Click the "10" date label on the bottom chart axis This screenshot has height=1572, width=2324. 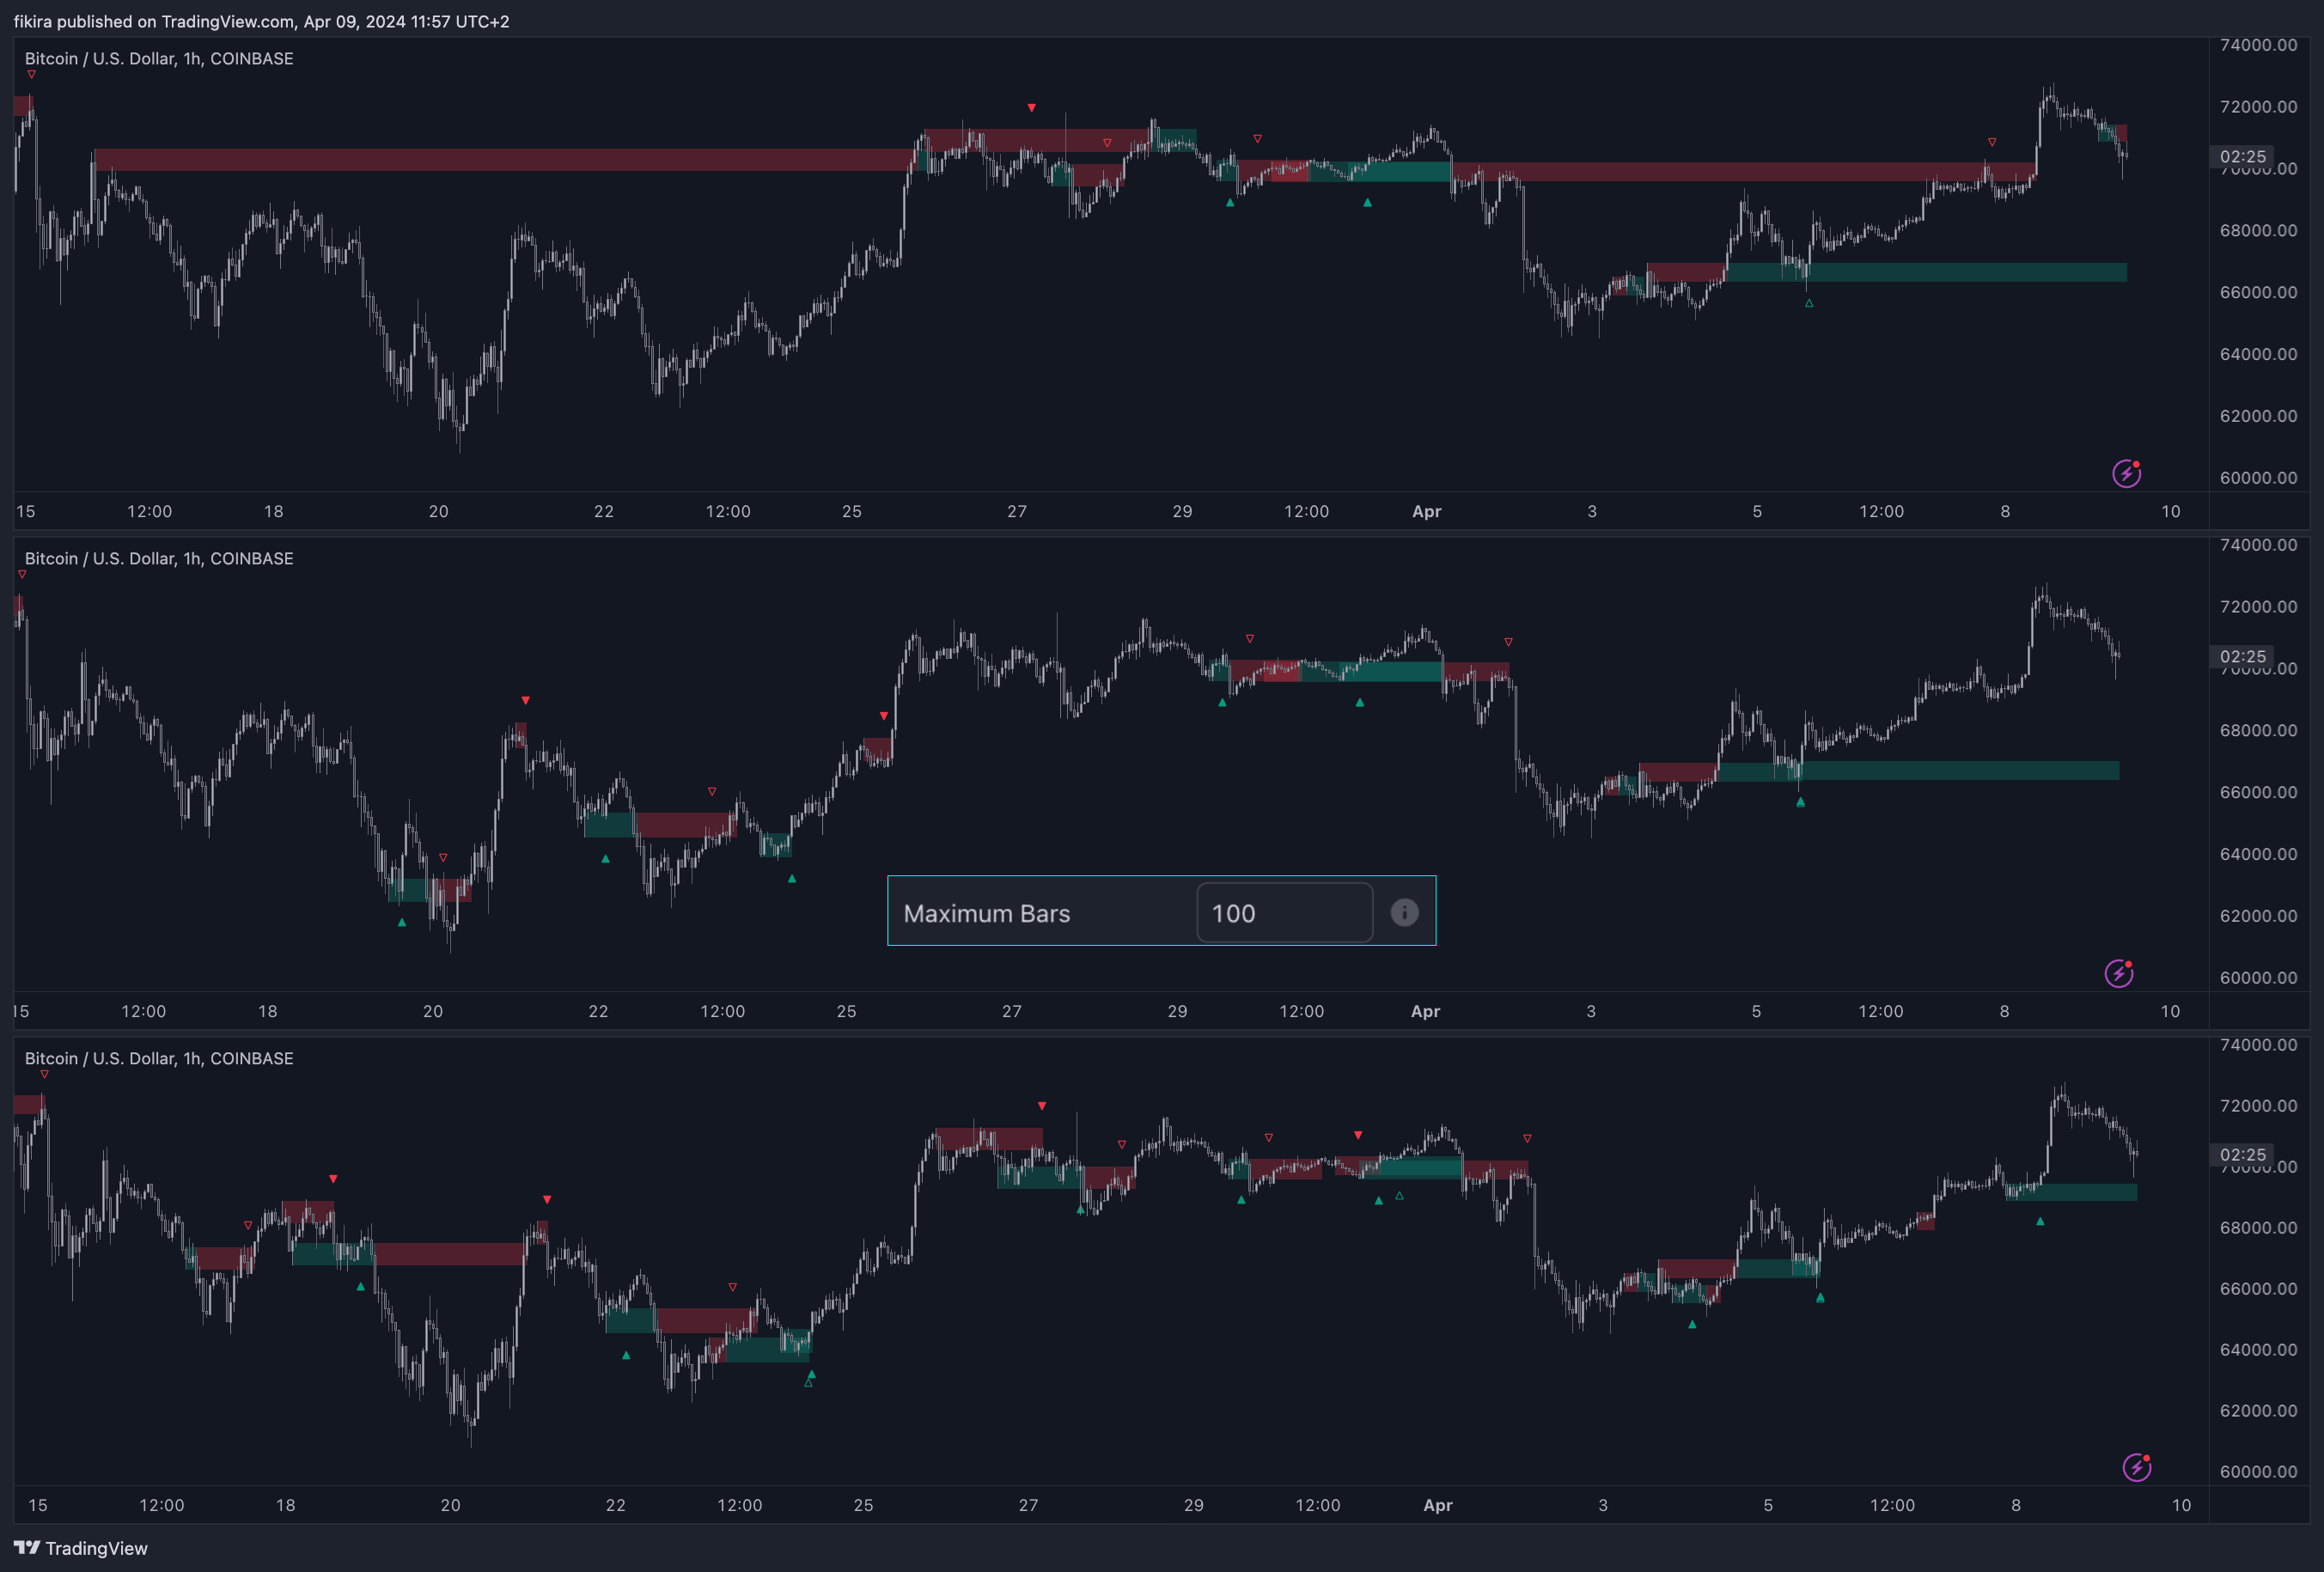2181,1505
